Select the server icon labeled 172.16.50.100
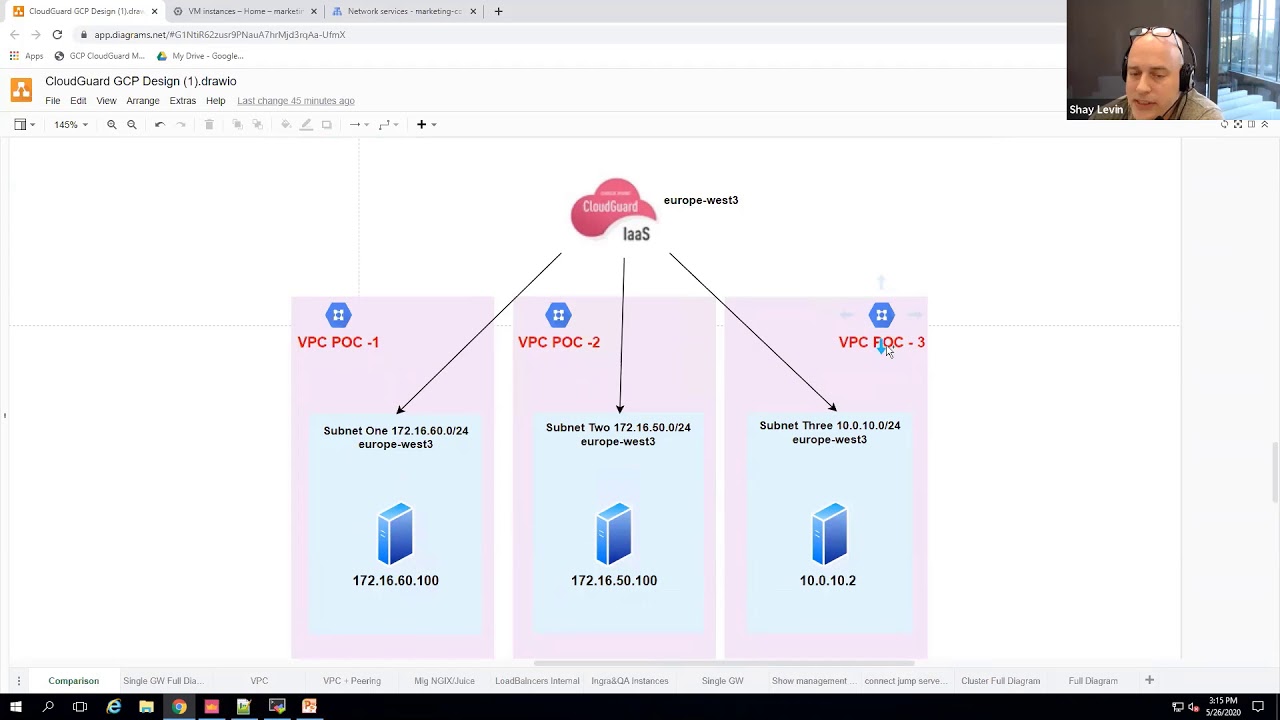 (614, 534)
